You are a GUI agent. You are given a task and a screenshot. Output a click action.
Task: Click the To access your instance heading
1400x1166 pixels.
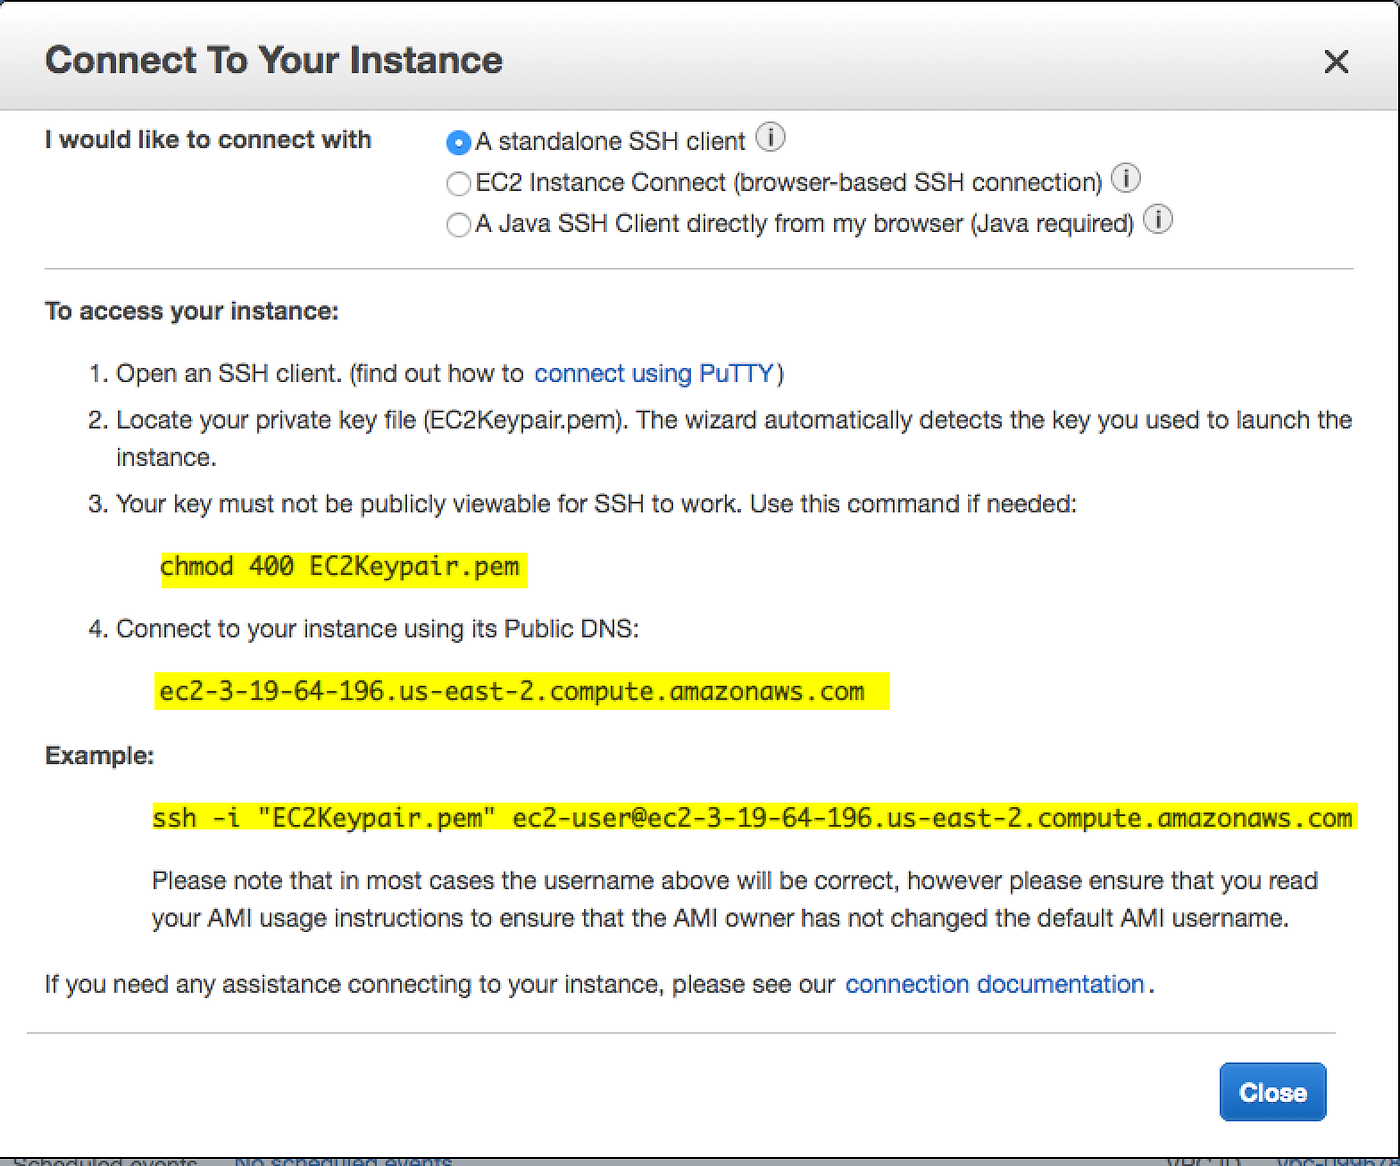click(x=192, y=311)
